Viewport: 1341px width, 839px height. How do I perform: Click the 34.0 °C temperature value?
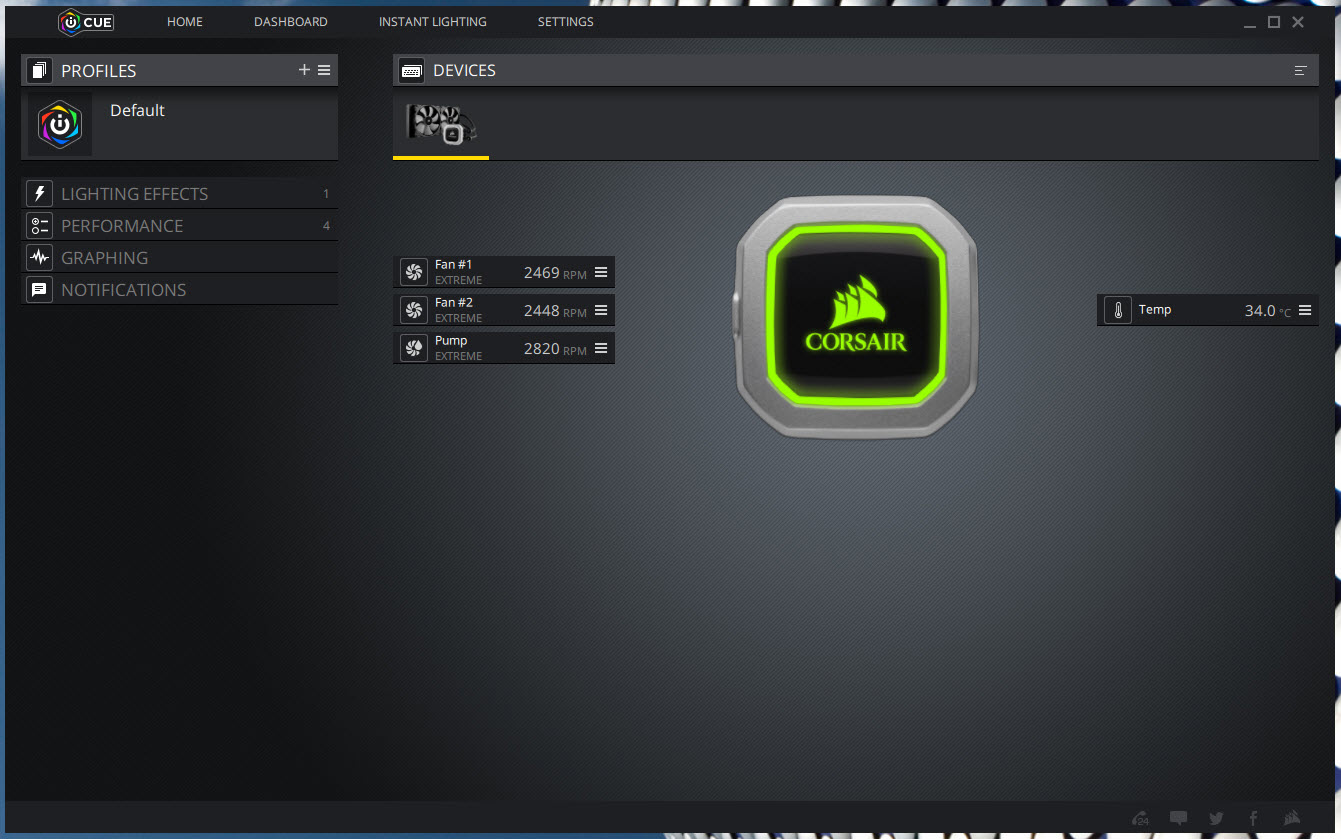[x=1267, y=311]
